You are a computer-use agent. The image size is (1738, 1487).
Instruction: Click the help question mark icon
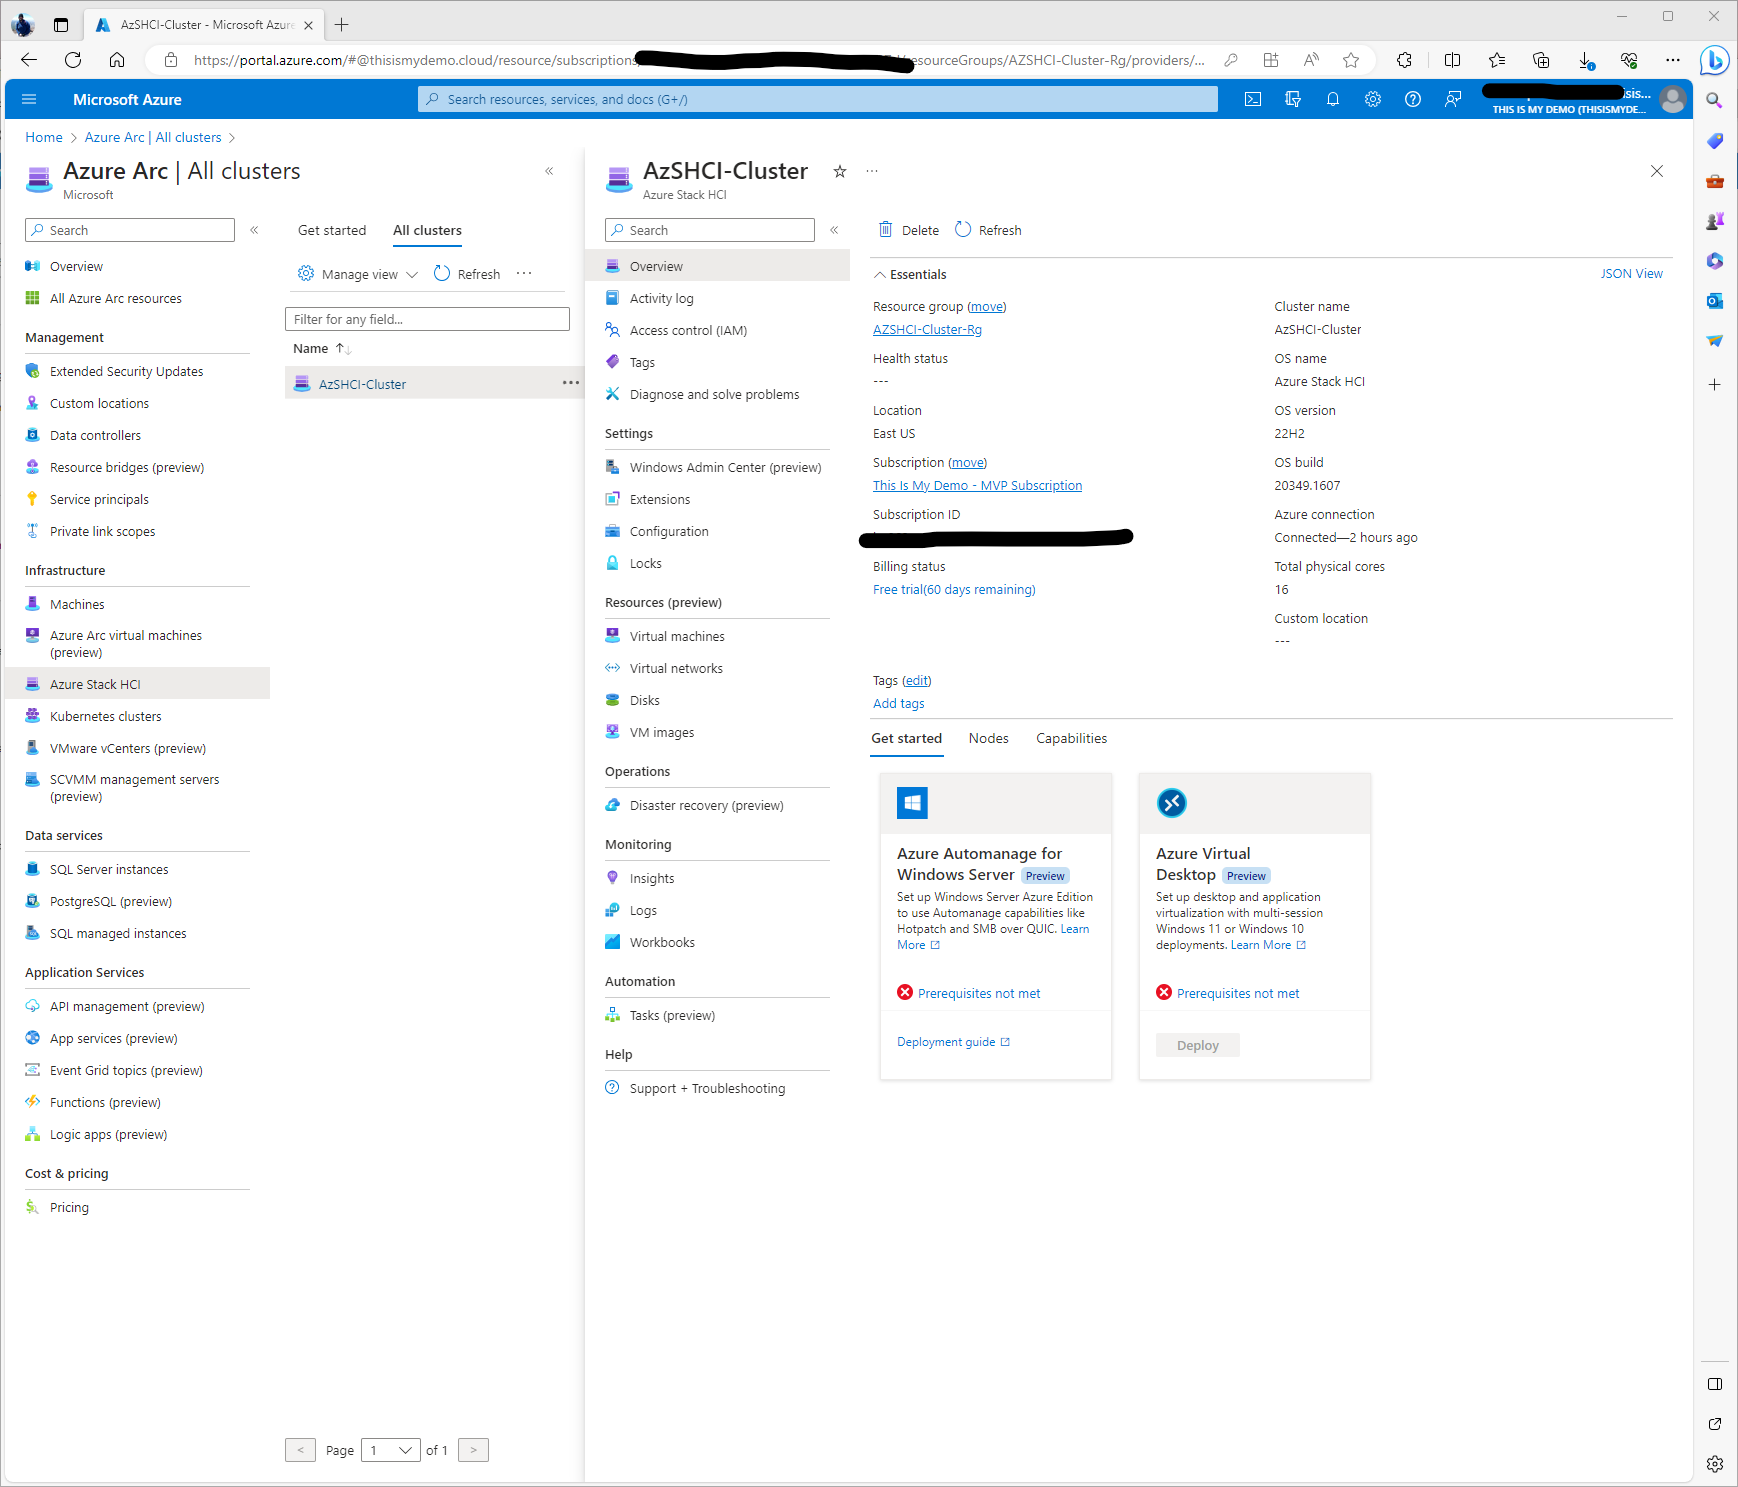[x=1412, y=99]
